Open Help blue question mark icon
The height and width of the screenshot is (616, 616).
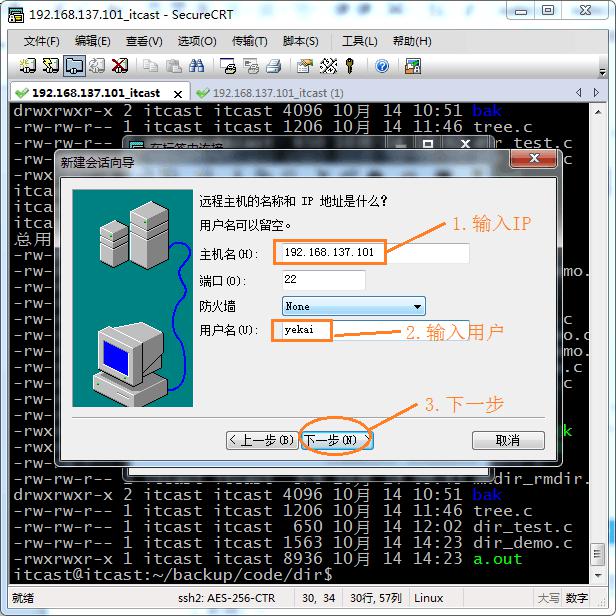[x=382, y=66]
